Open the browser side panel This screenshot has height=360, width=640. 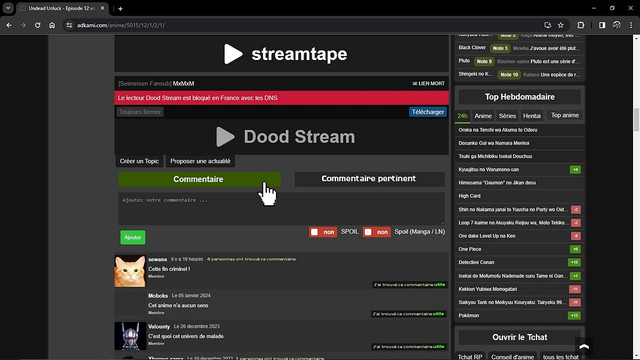[x=602, y=25]
